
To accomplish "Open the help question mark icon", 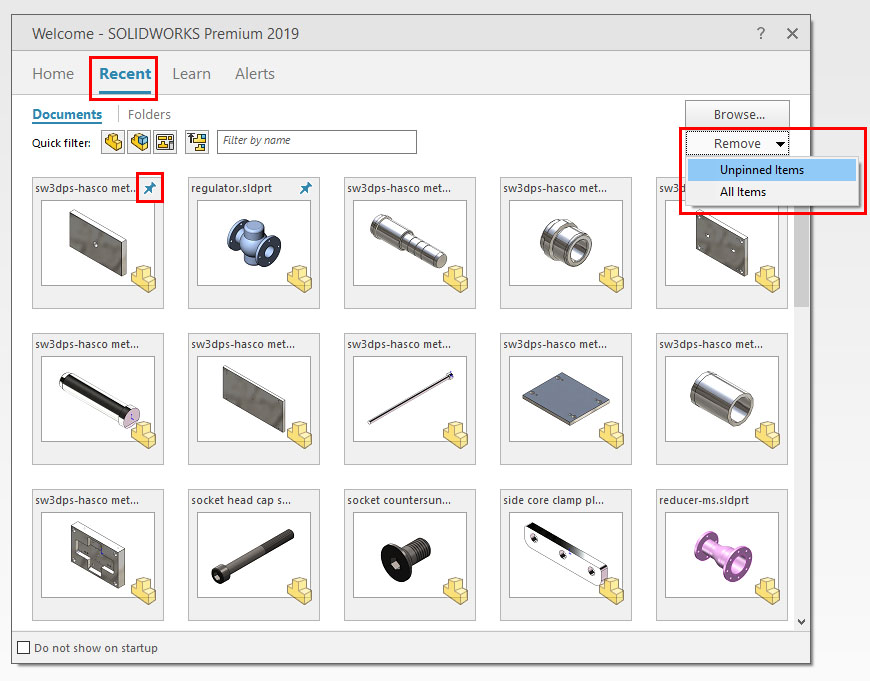I will (x=761, y=33).
